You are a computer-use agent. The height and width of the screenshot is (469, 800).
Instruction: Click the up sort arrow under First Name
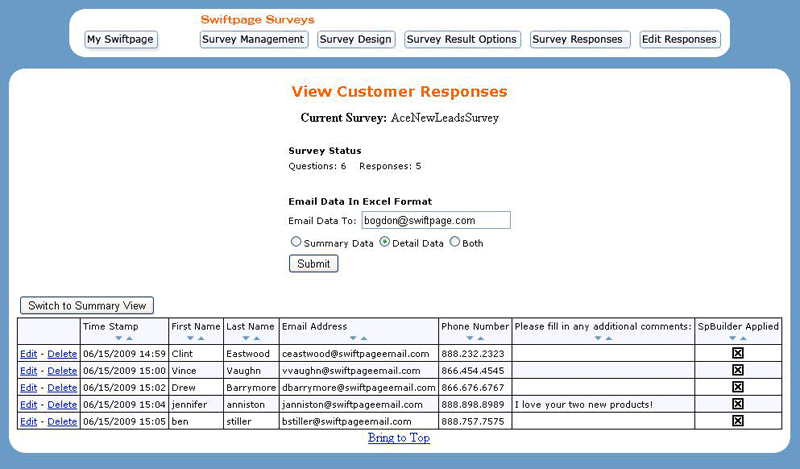coord(201,338)
